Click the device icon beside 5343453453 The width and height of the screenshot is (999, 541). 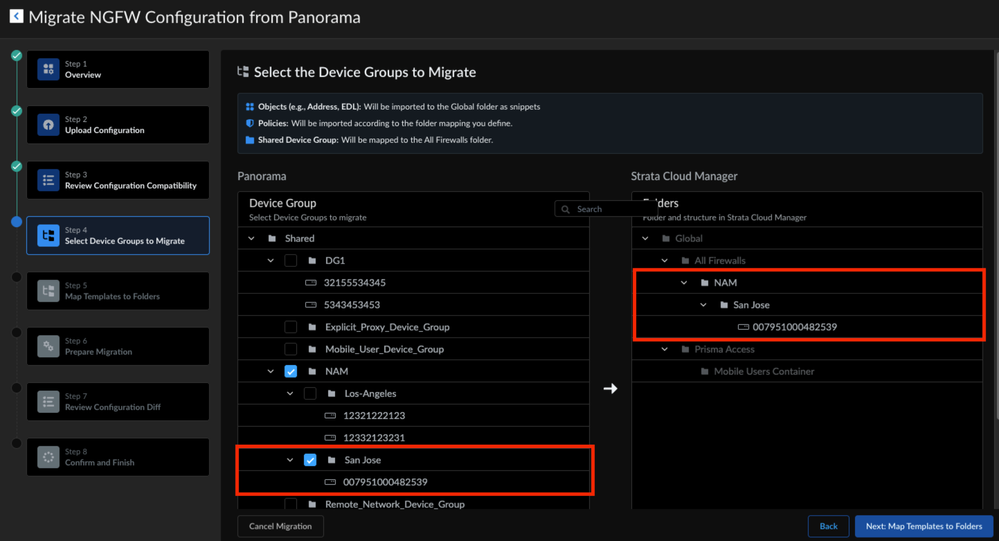click(310, 305)
